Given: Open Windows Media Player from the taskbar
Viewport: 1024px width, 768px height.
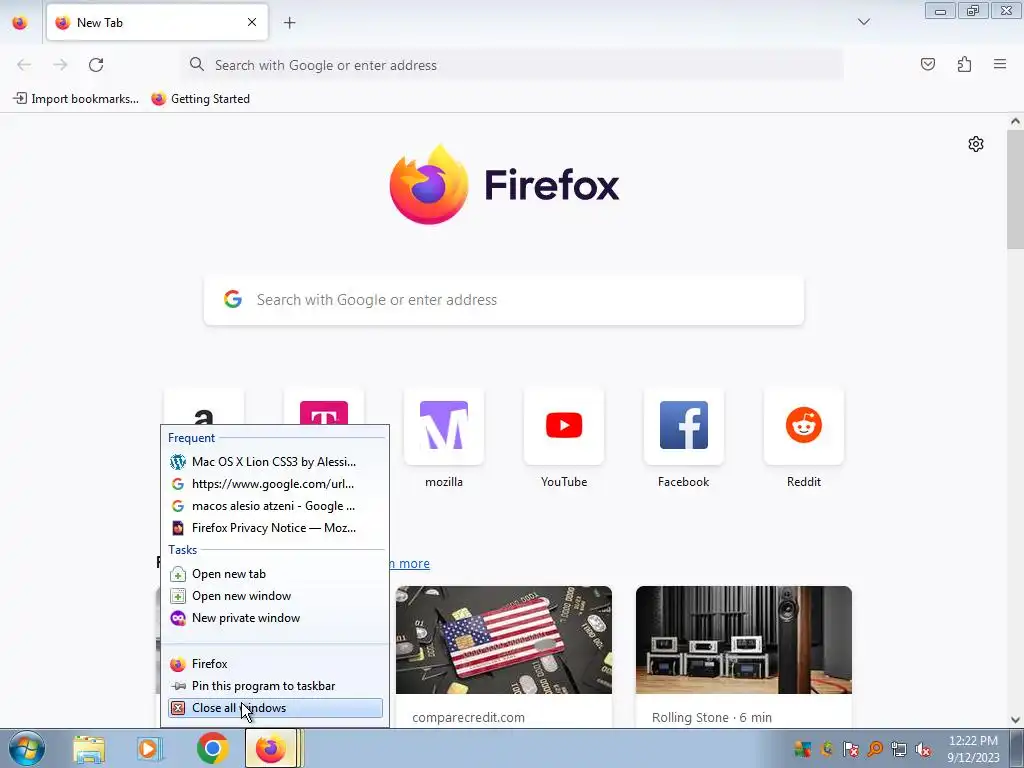Looking at the screenshot, I should (150, 749).
